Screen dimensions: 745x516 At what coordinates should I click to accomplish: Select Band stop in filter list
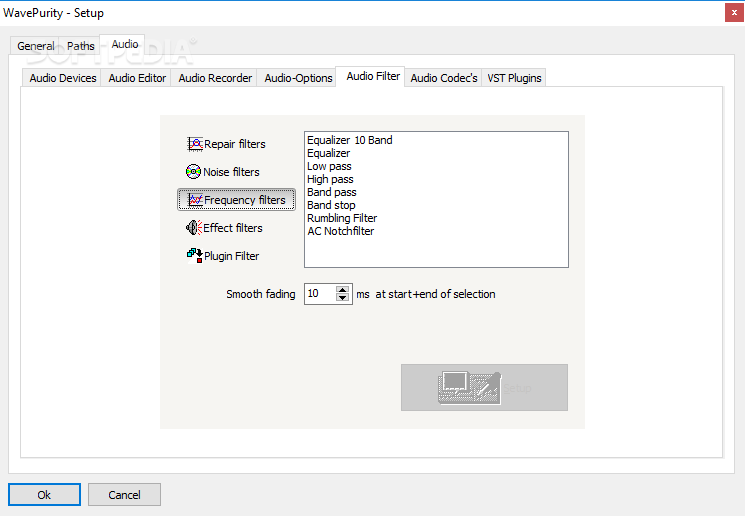[x=331, y=205]
